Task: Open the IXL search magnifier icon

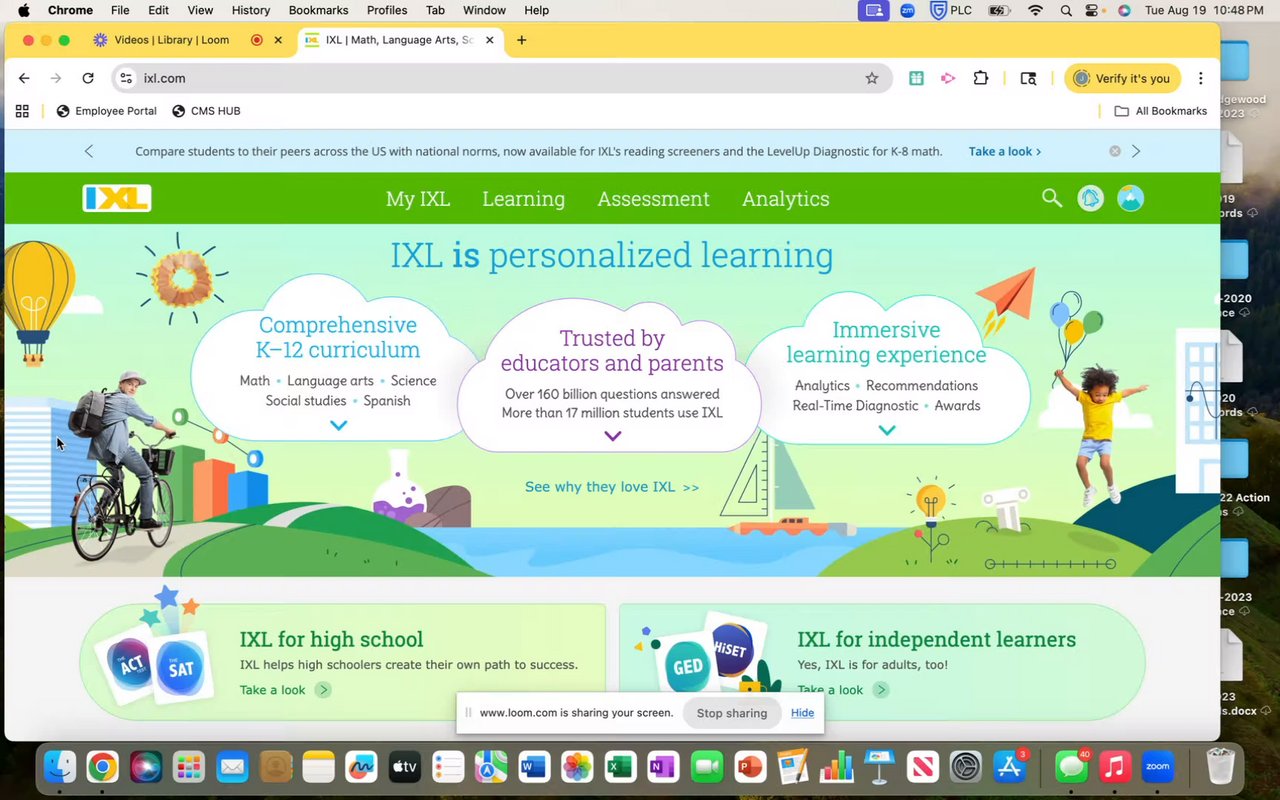Action: click(1051, 198)
